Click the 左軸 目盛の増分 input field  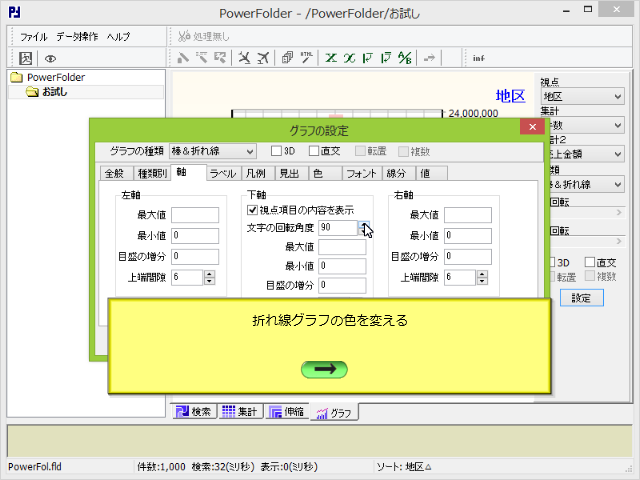pos(195,256)
